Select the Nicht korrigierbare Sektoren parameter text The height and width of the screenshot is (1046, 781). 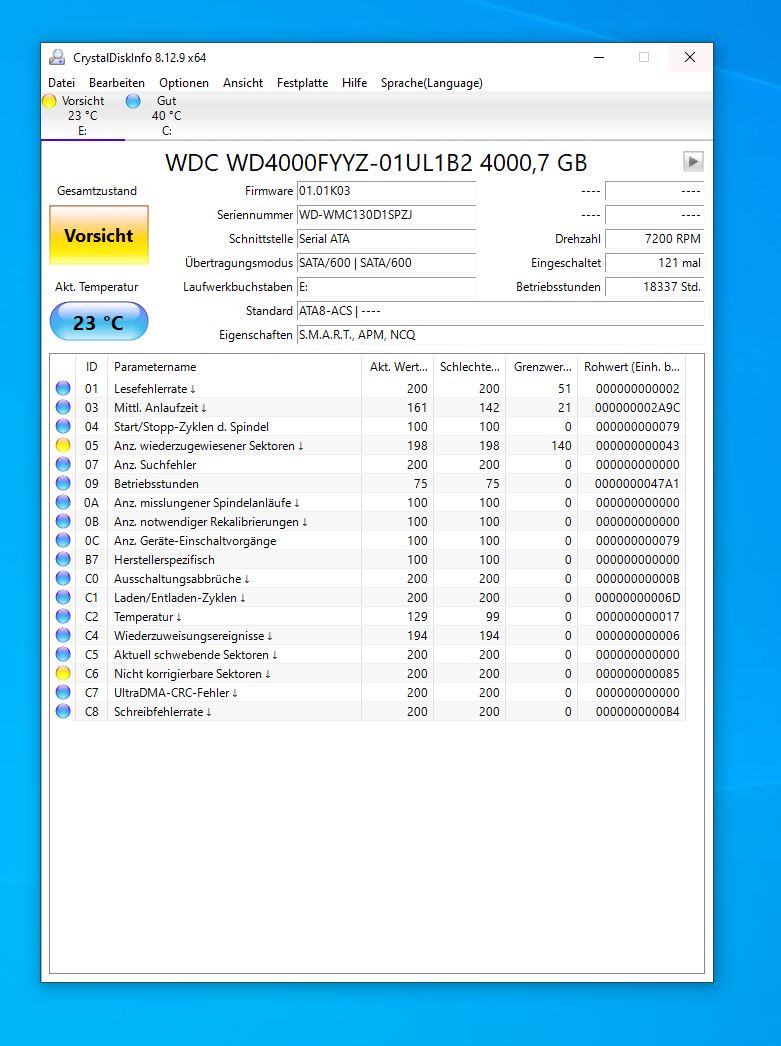click(x=192, y=674)
